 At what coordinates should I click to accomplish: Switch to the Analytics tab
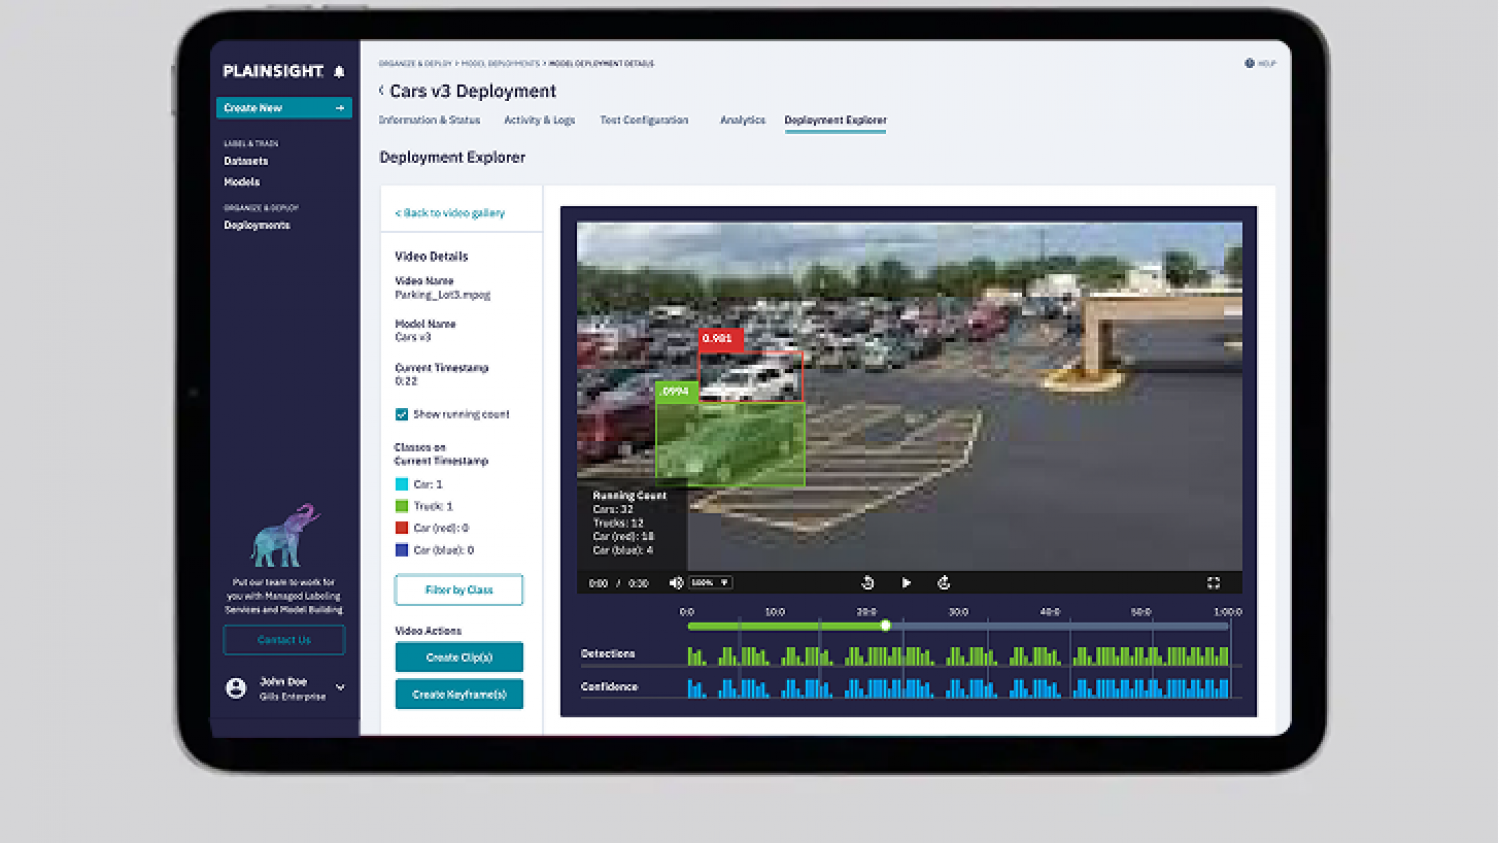click(x=742, y=120)
